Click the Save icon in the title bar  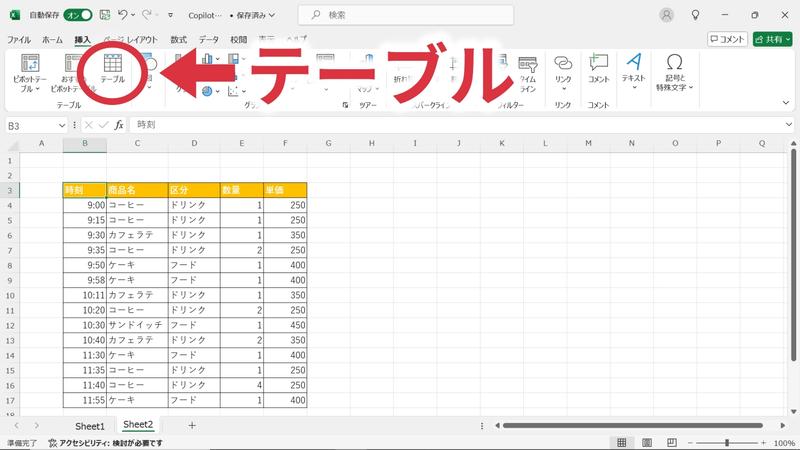click(x=105, y=15)
